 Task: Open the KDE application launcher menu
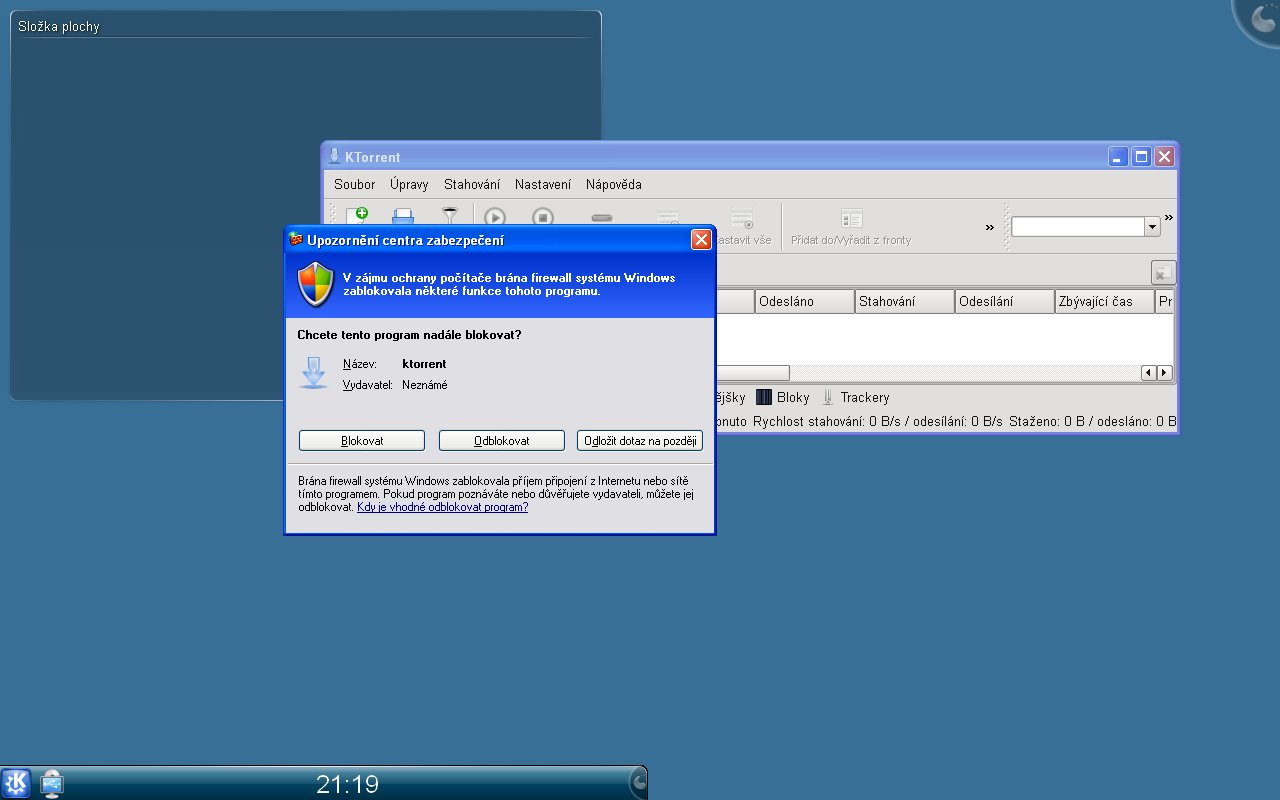(x=16, y=783)
